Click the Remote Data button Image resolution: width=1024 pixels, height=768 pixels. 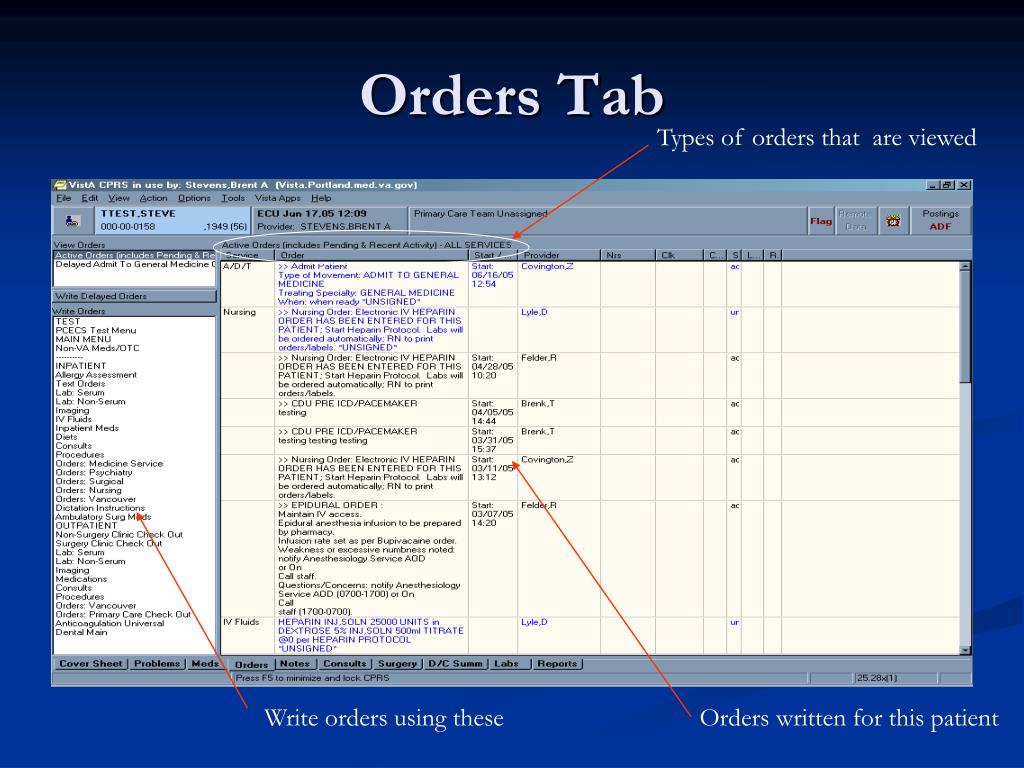[x=855, y=221]
